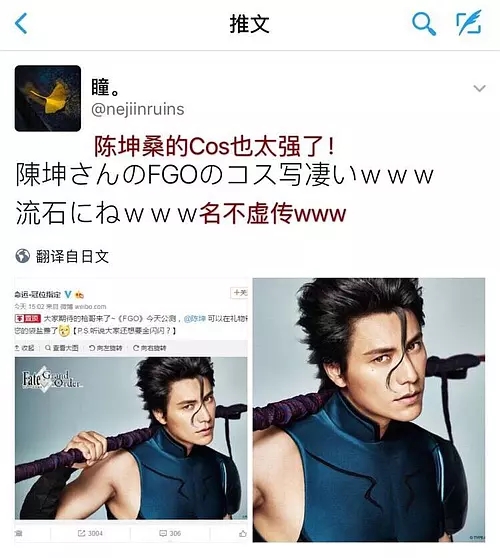Go back using the left arrow
This screenshot has width=500, height=558.
click(x=21, y=23)
